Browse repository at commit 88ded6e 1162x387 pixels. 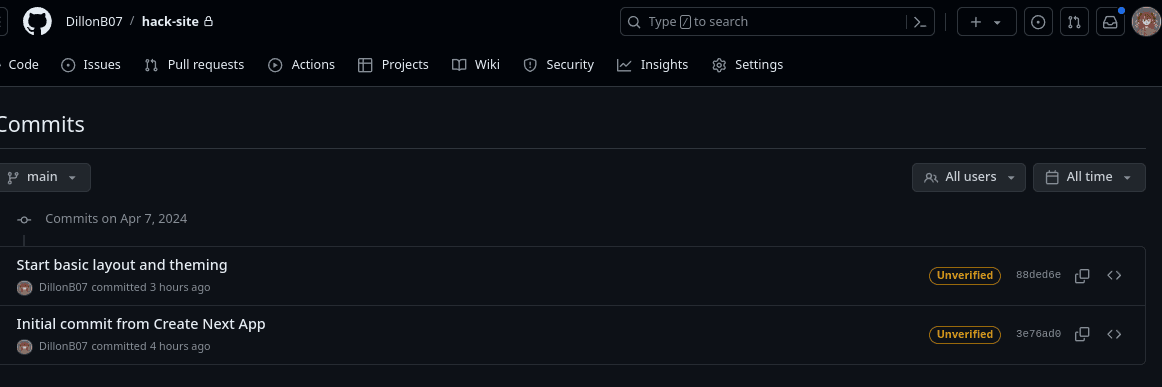1114,276
